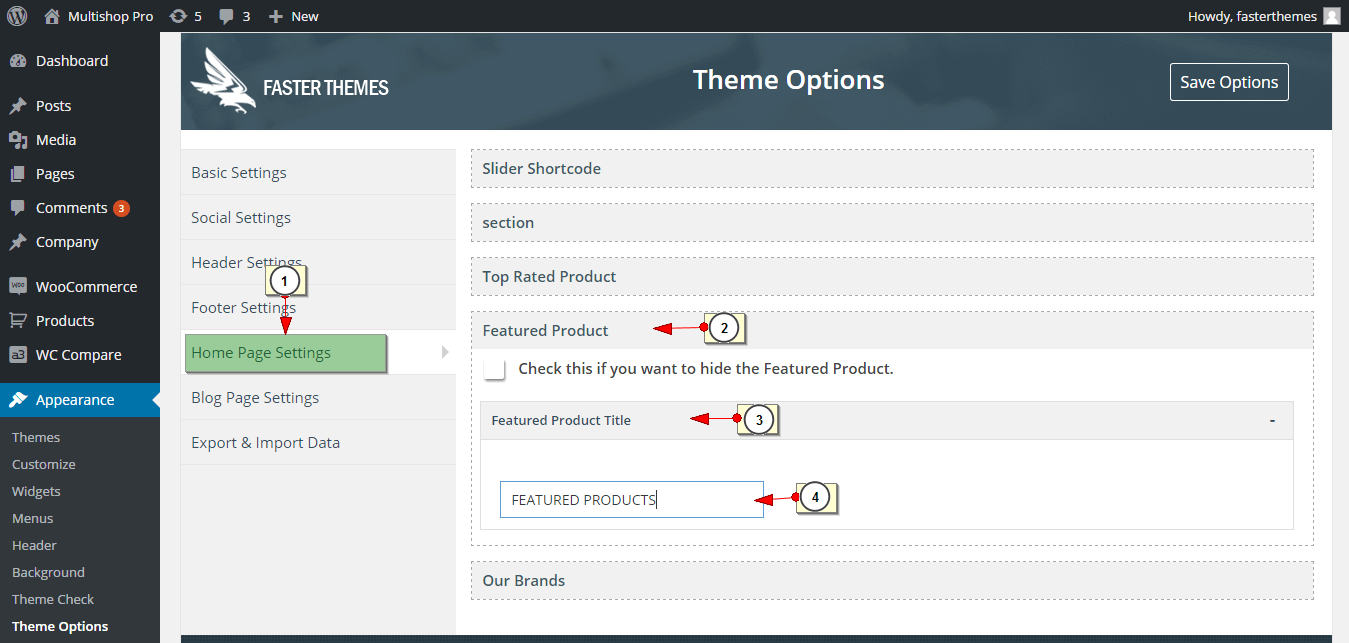Click the Products cart icon
The width and height of the screenshot is (1349, 643).
(x=18, y=321)
